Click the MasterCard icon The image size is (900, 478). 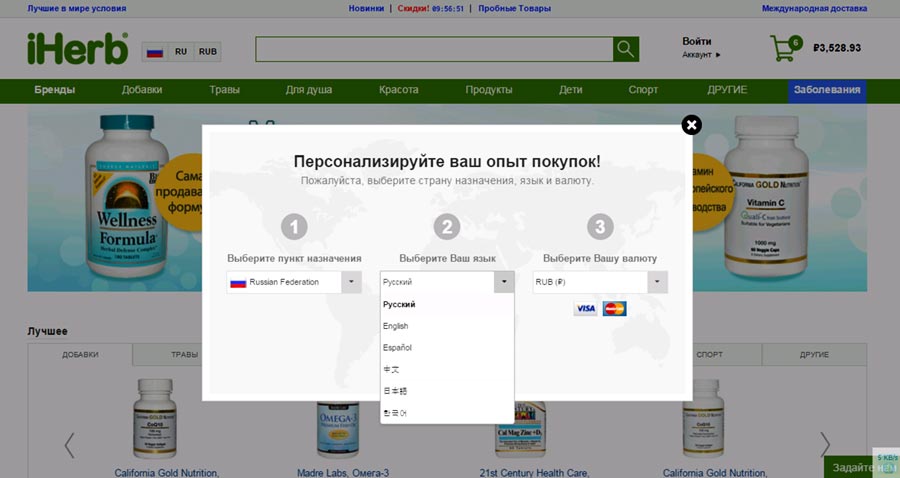614,309
